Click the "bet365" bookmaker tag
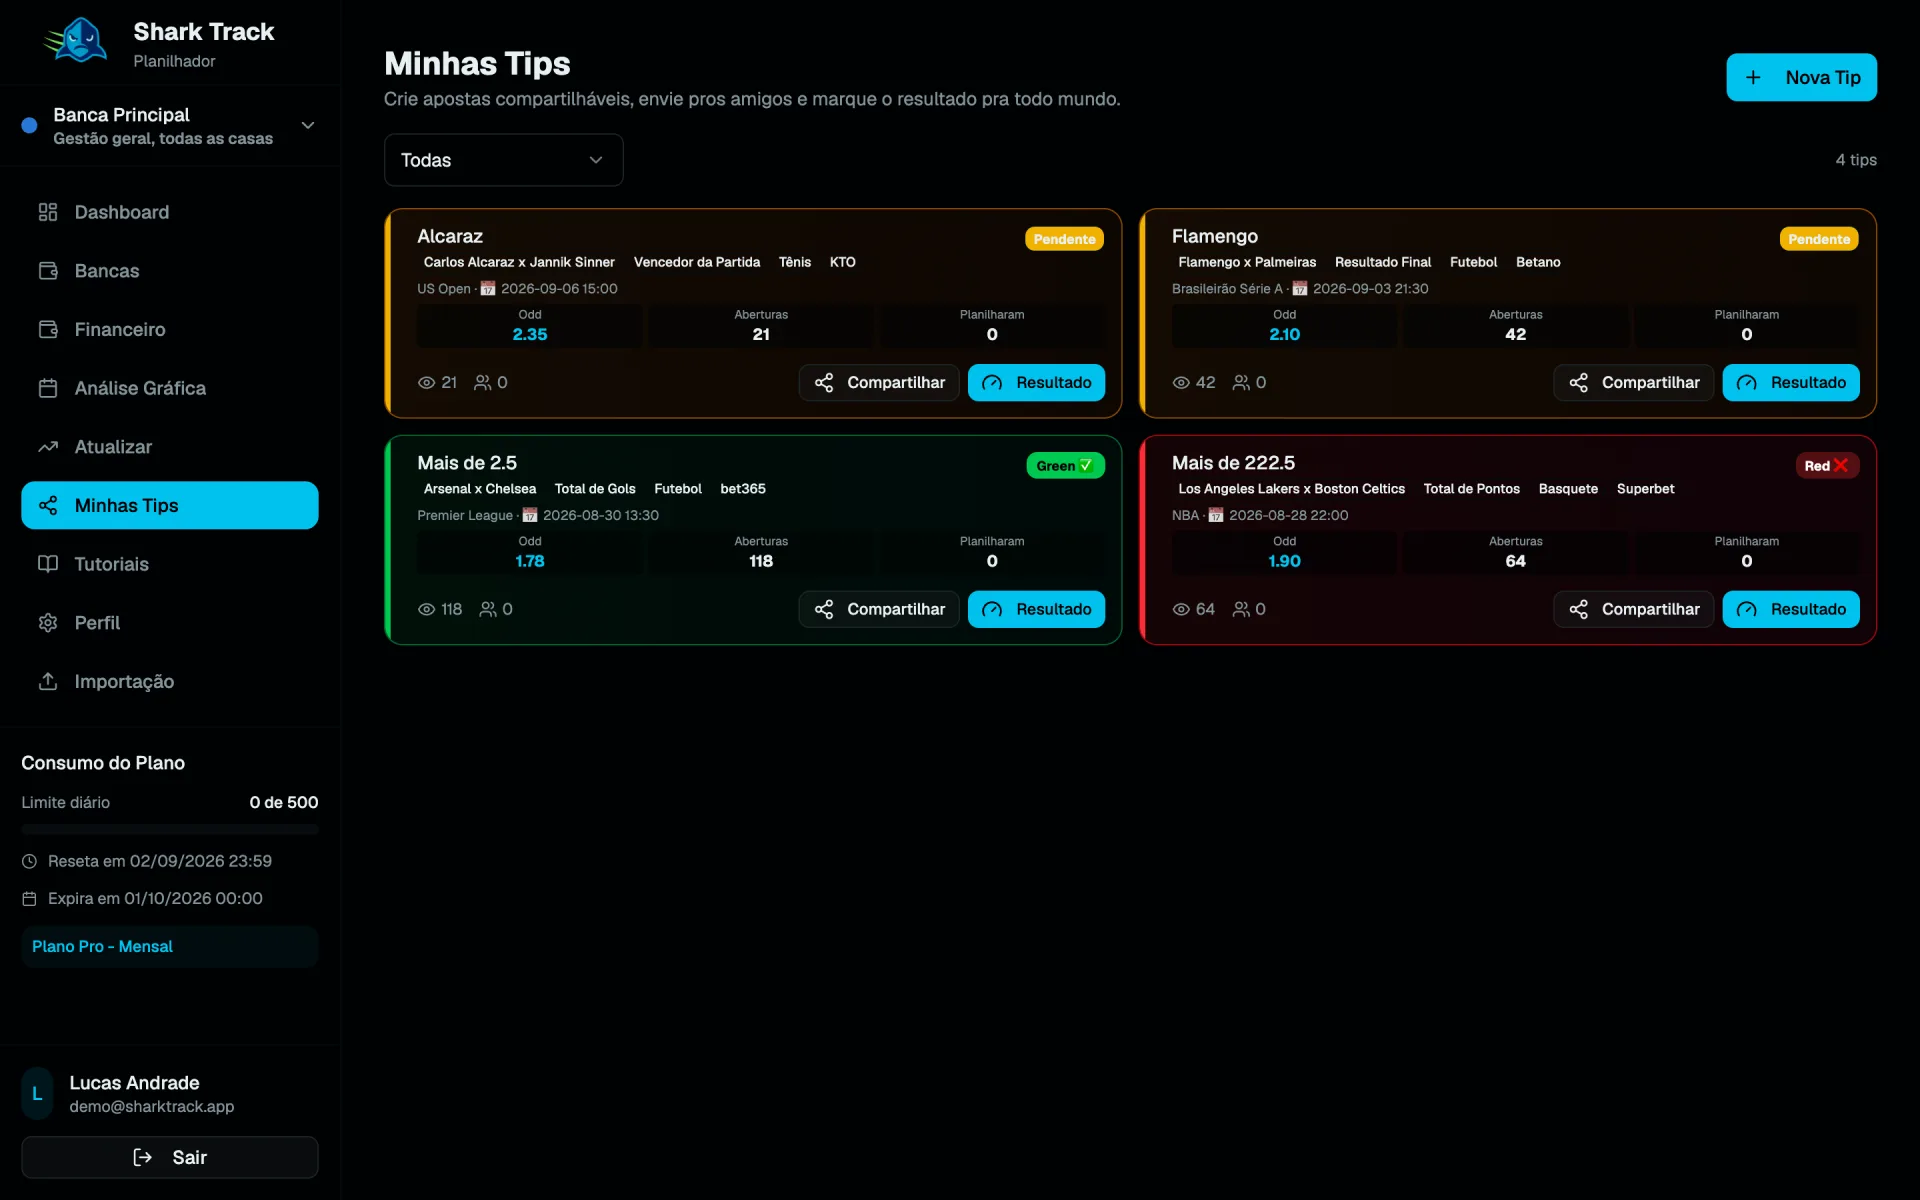 pos(743,489)
